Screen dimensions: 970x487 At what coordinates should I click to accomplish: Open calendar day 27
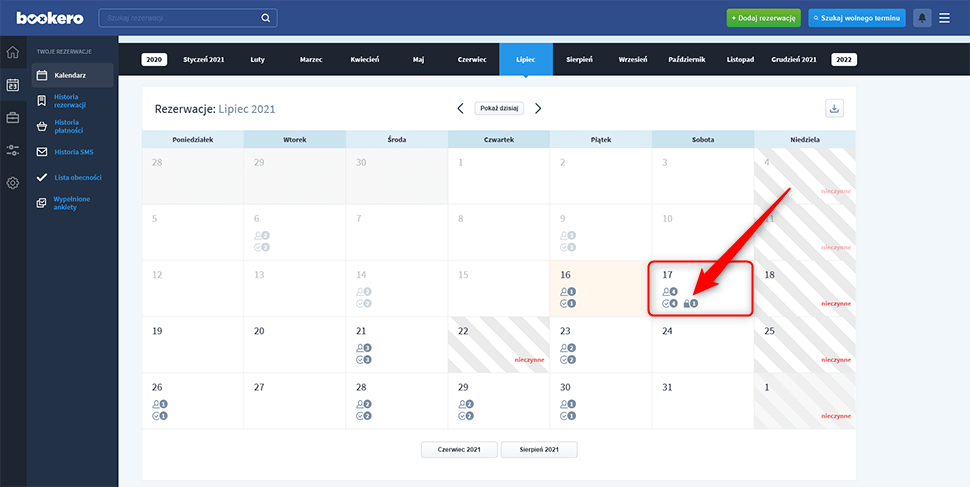pos(295,401)
